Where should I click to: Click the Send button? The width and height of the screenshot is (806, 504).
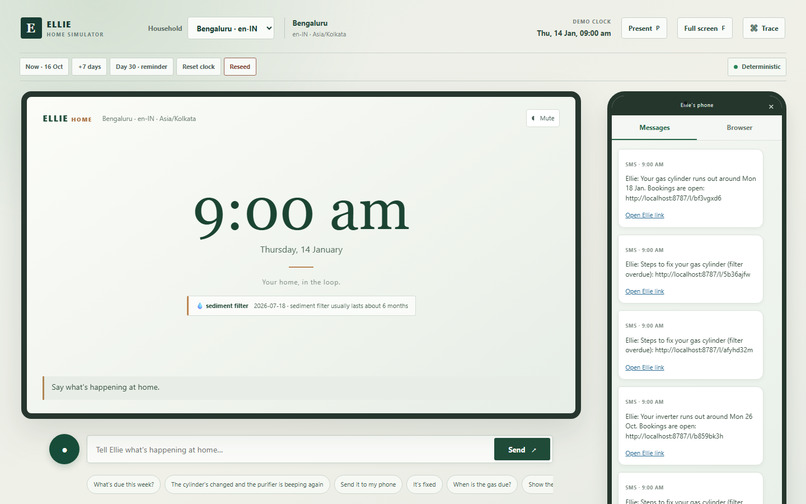[522, 449]
